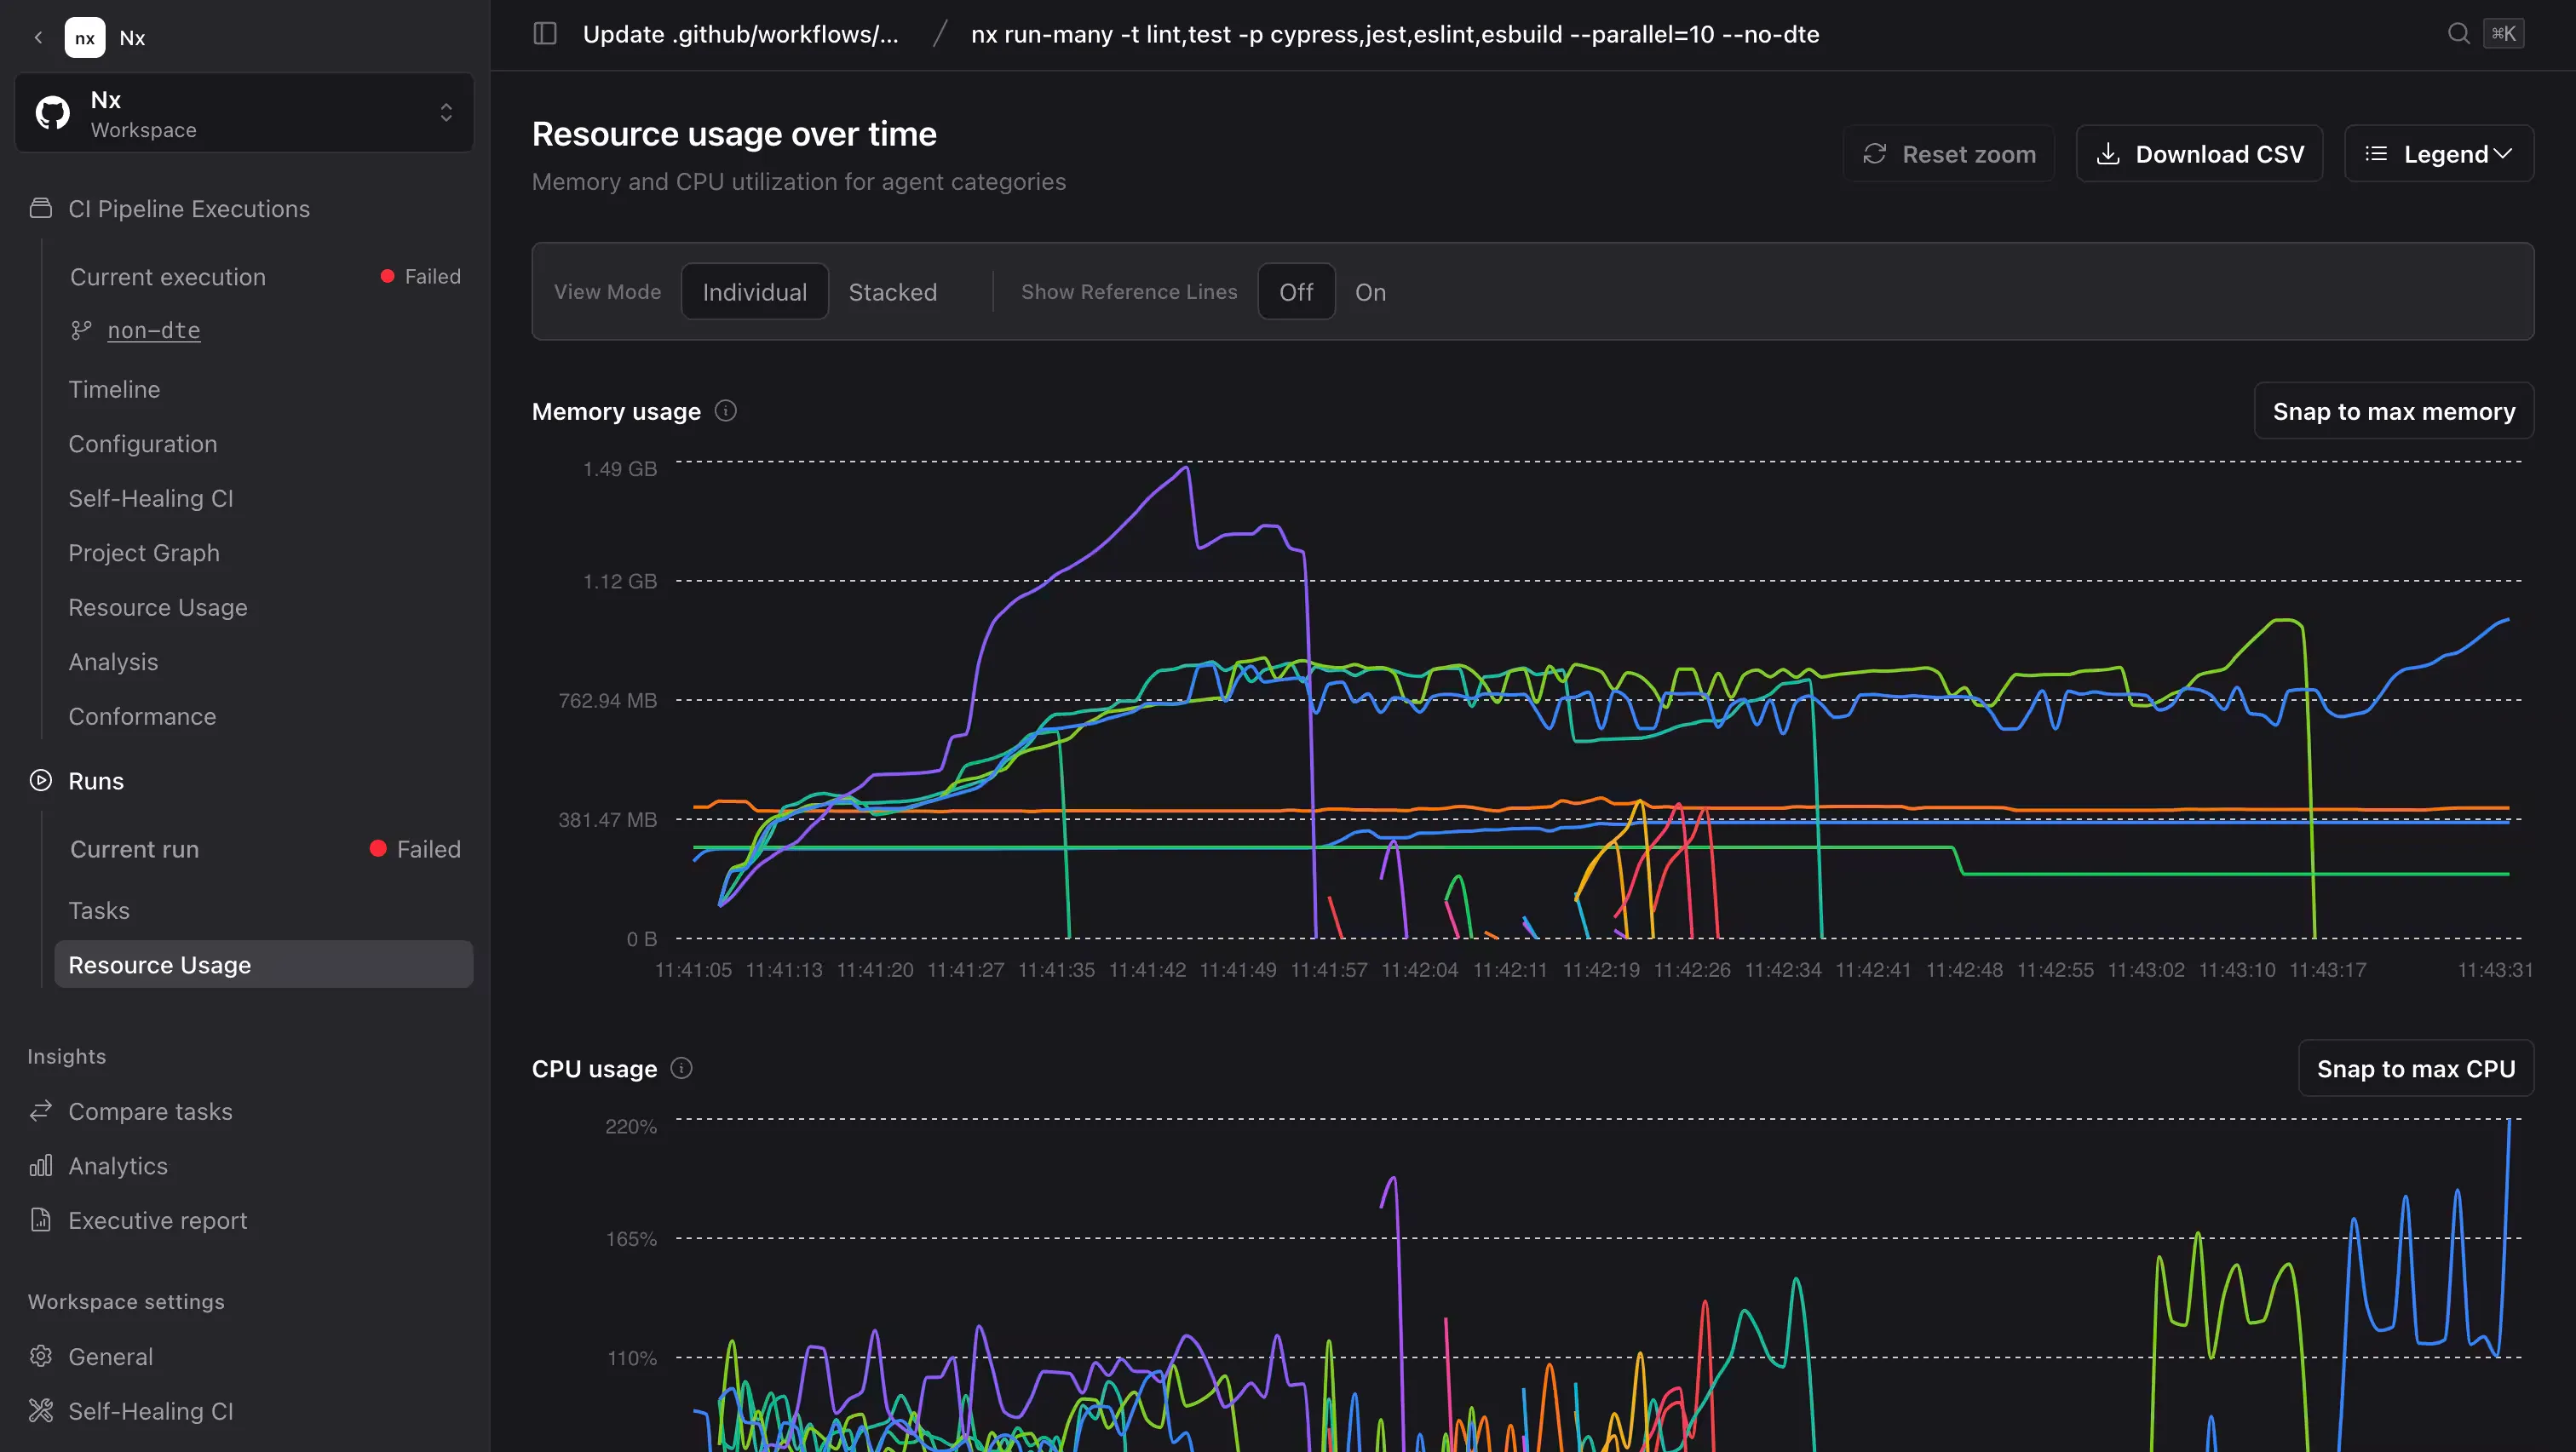Open the Analysis section

113,662
